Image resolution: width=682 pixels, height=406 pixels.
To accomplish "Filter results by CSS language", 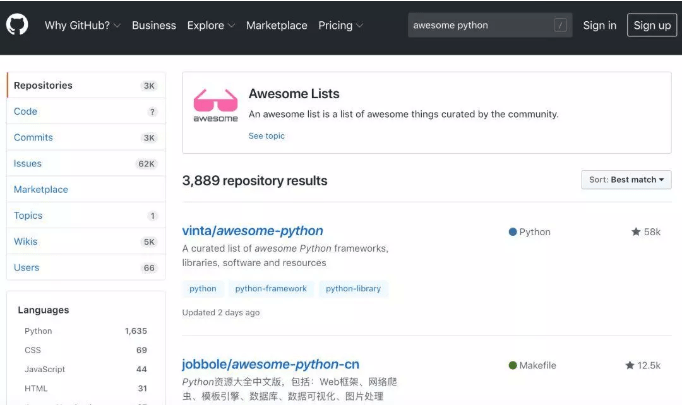I will pyautogui.click(x=86, y=350).
